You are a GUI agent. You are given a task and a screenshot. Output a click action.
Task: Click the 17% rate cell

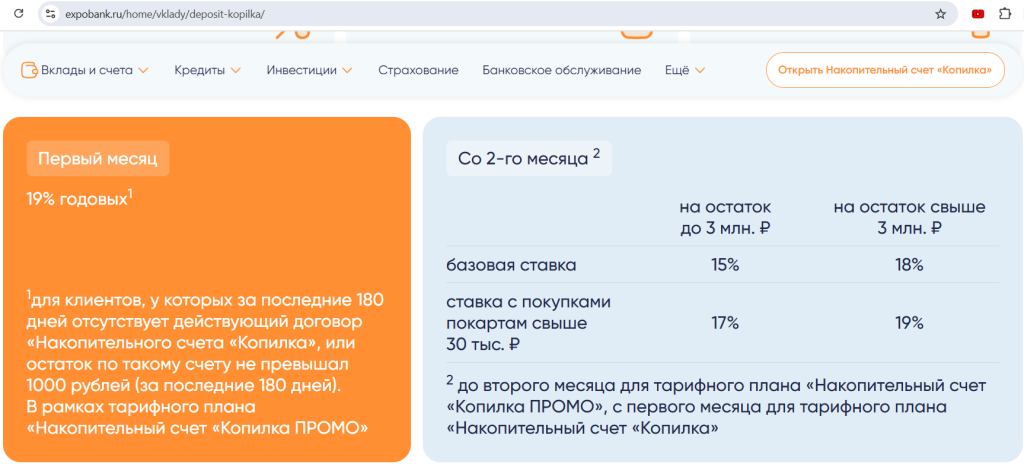(x=725, y=323)
